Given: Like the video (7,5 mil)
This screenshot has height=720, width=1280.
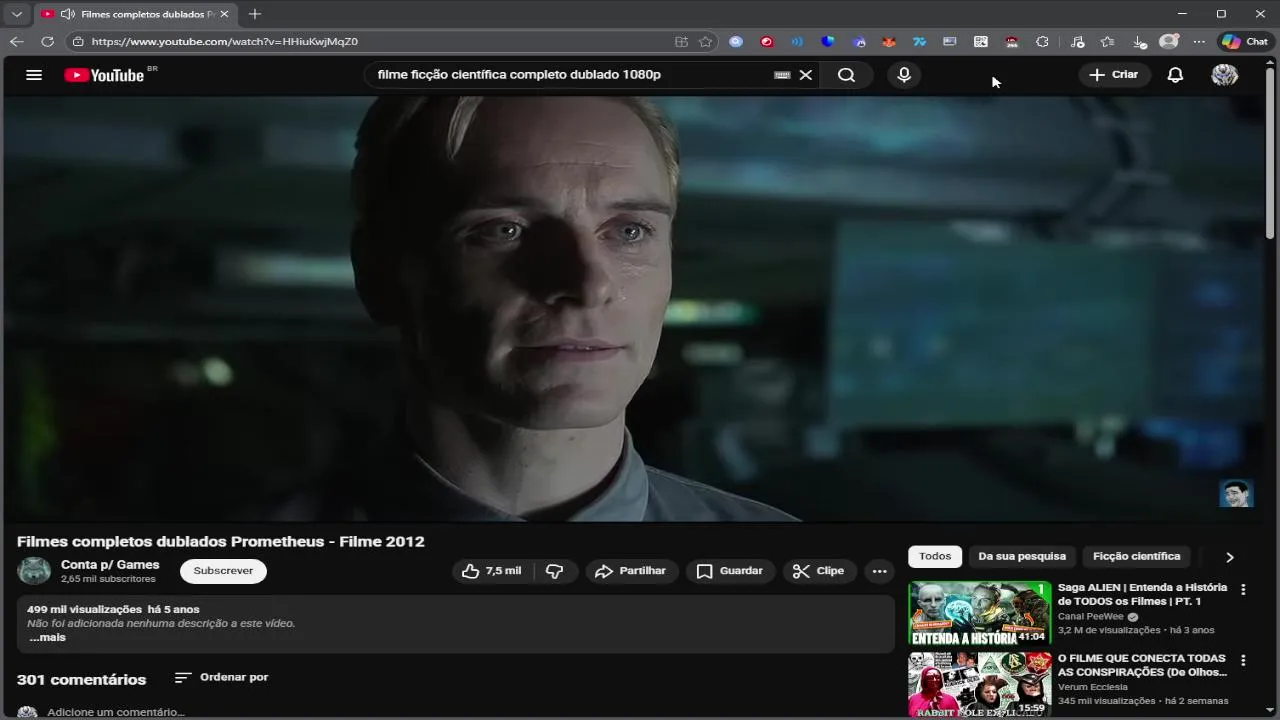Looking at the screenshot, I should [x=493, y=571].
